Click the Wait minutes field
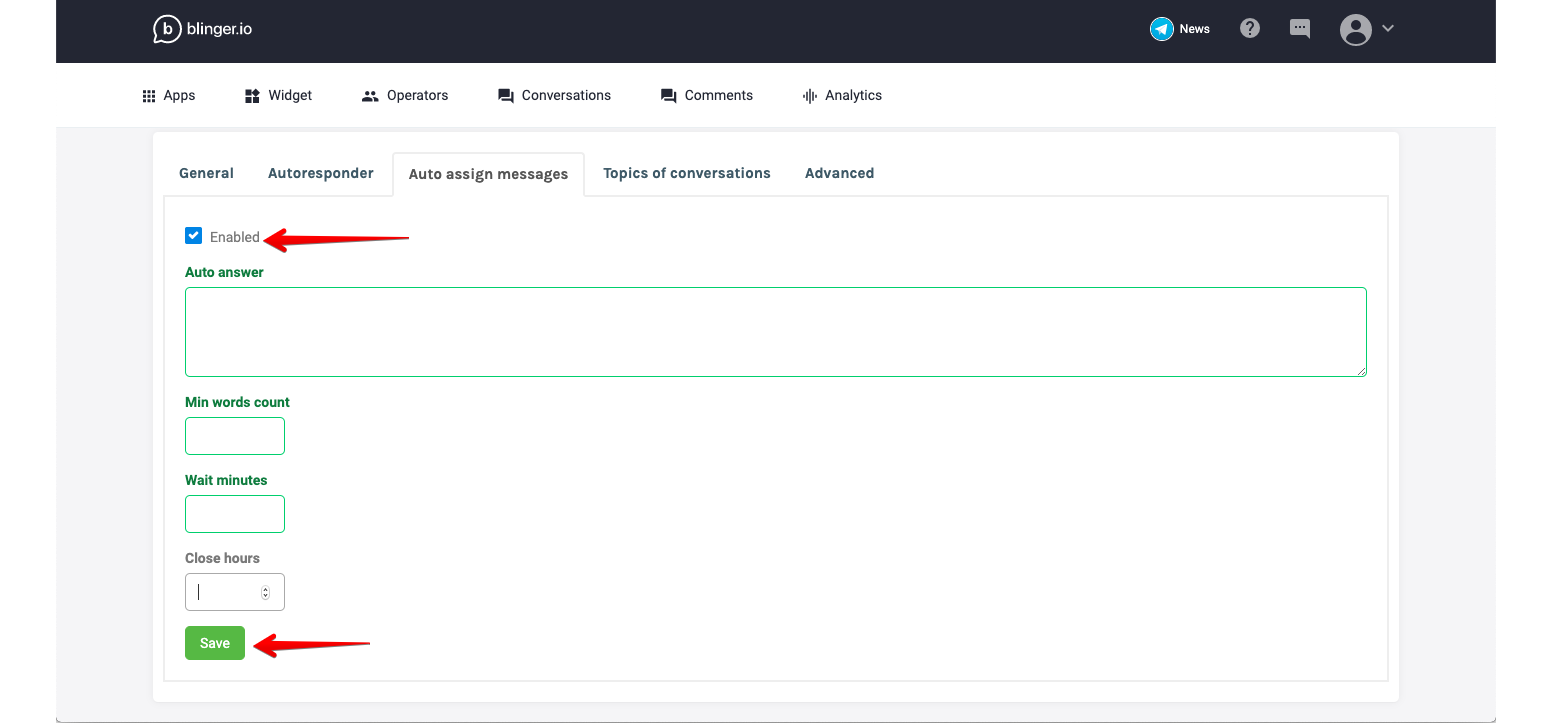The width and height of the screenshot is (1552, 723). pyautogui.click(x=235, y=514)
